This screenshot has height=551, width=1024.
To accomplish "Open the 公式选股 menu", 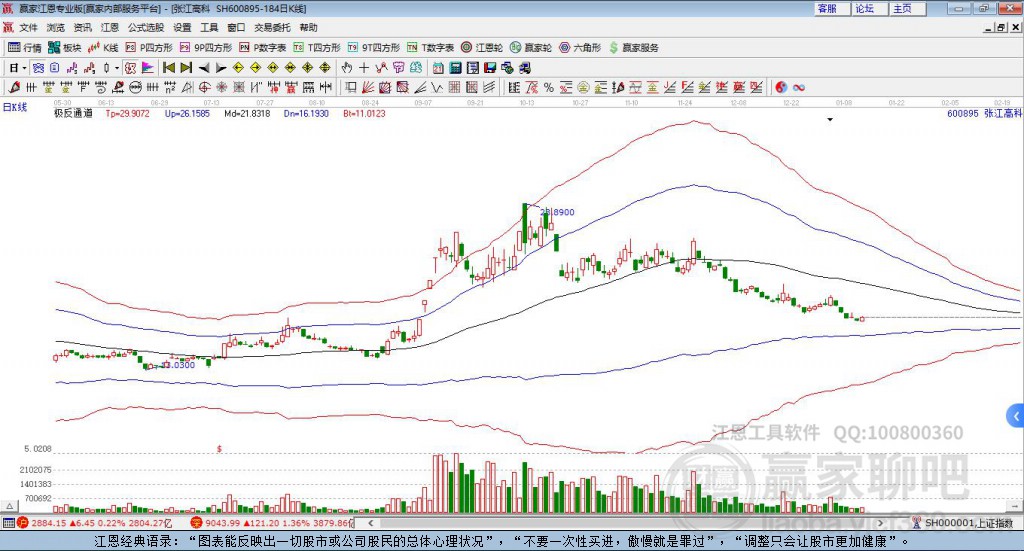I will 146,27.
